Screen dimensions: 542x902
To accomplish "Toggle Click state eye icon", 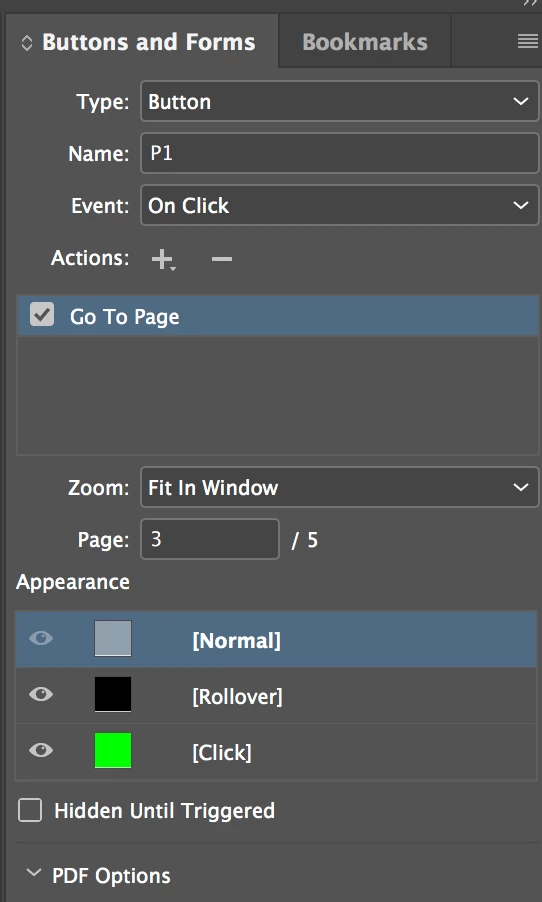I will [x=41, y=750].
